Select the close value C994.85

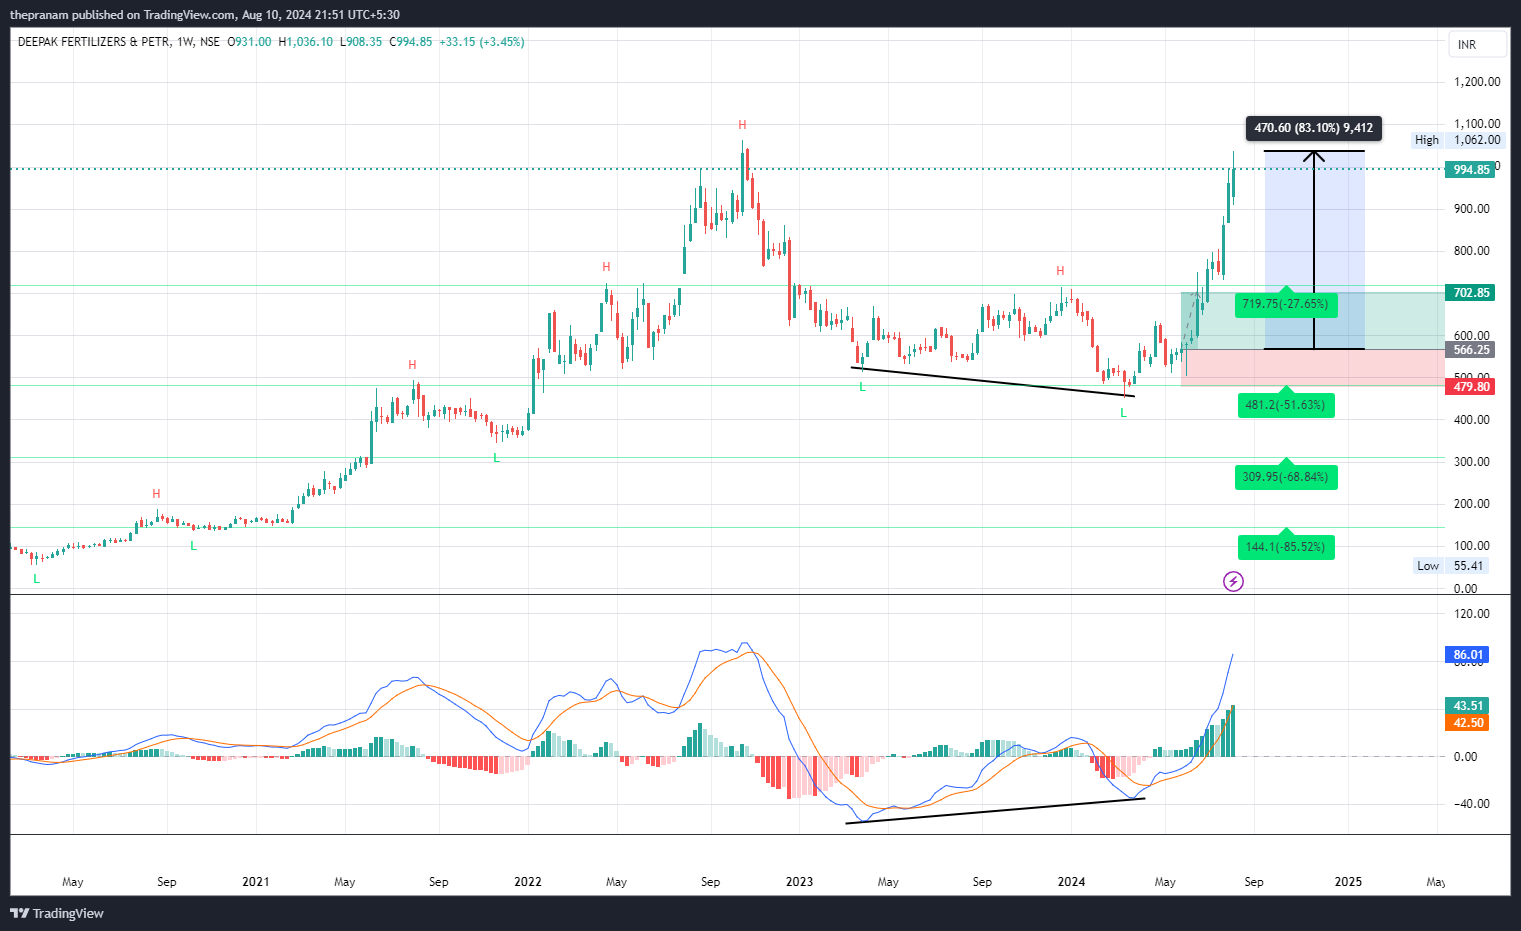(x=411, y=42)
